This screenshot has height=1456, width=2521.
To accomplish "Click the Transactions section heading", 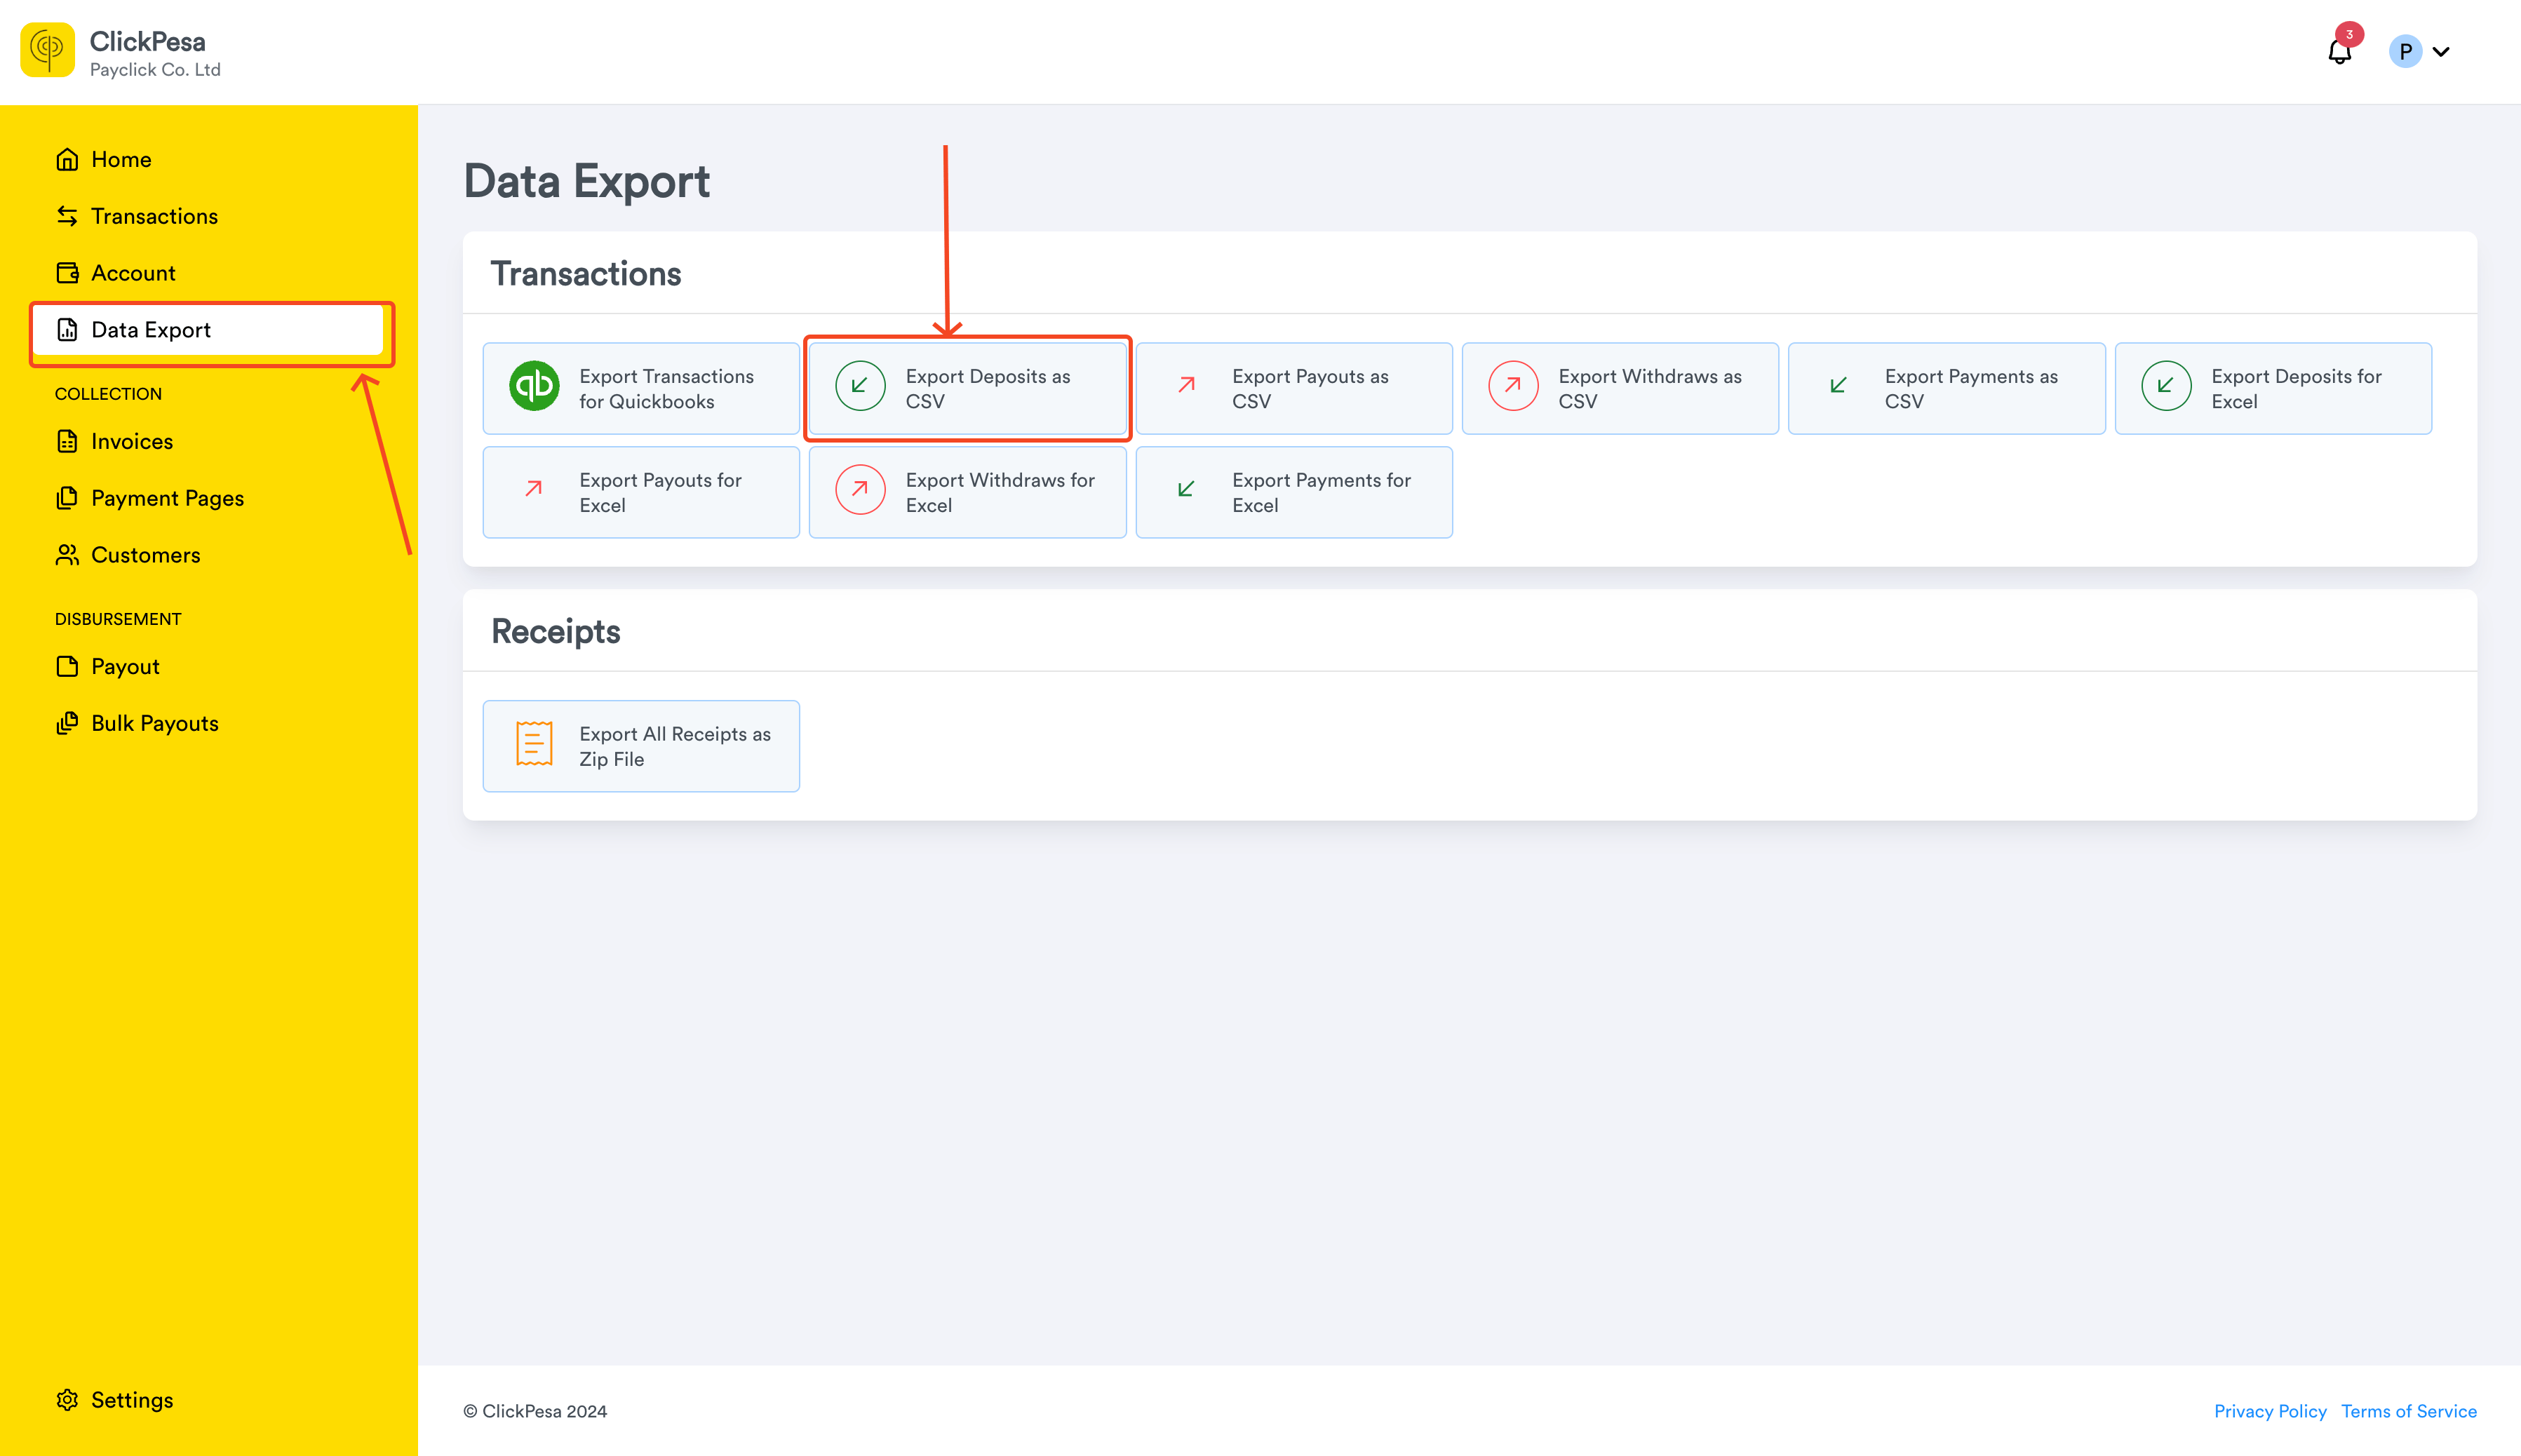I will click(585, 274).
